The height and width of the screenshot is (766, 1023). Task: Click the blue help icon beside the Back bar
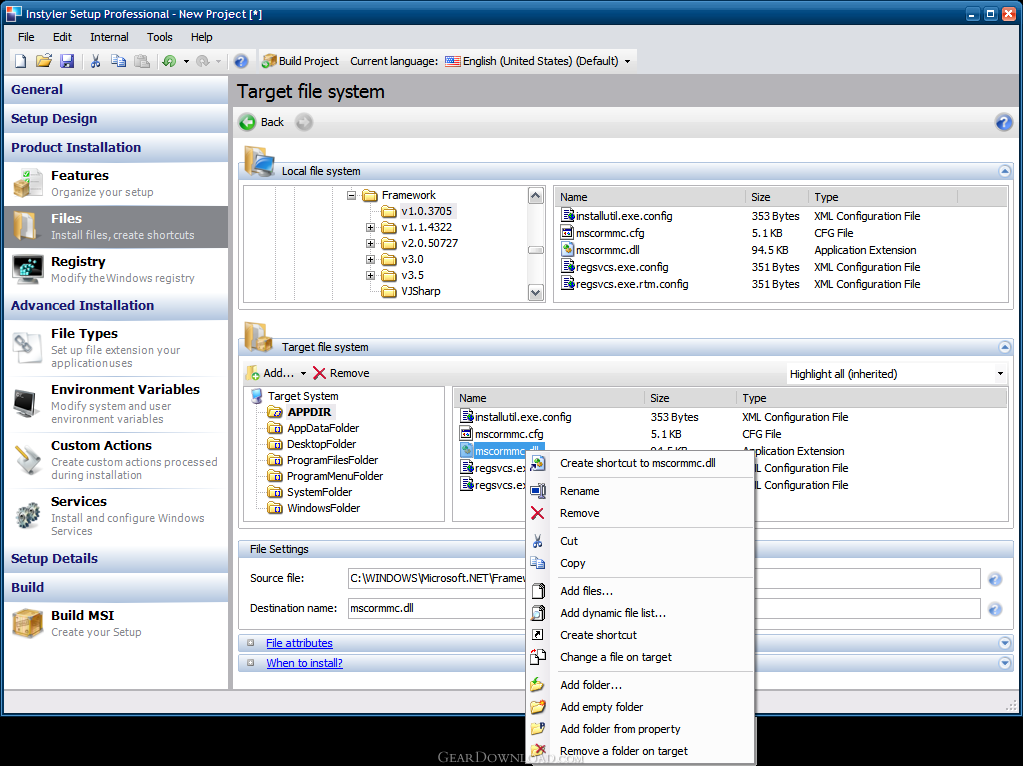click(x=1003, y=122)
